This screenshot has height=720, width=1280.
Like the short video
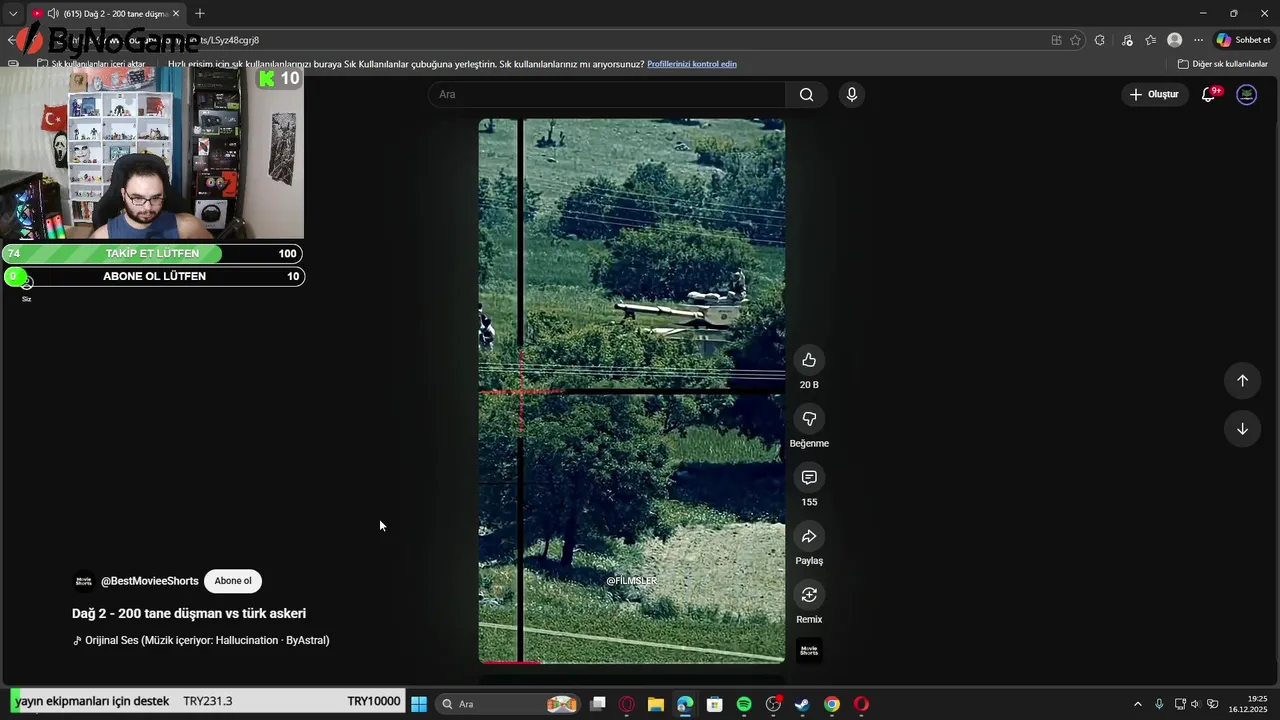(x=809, y=360)
